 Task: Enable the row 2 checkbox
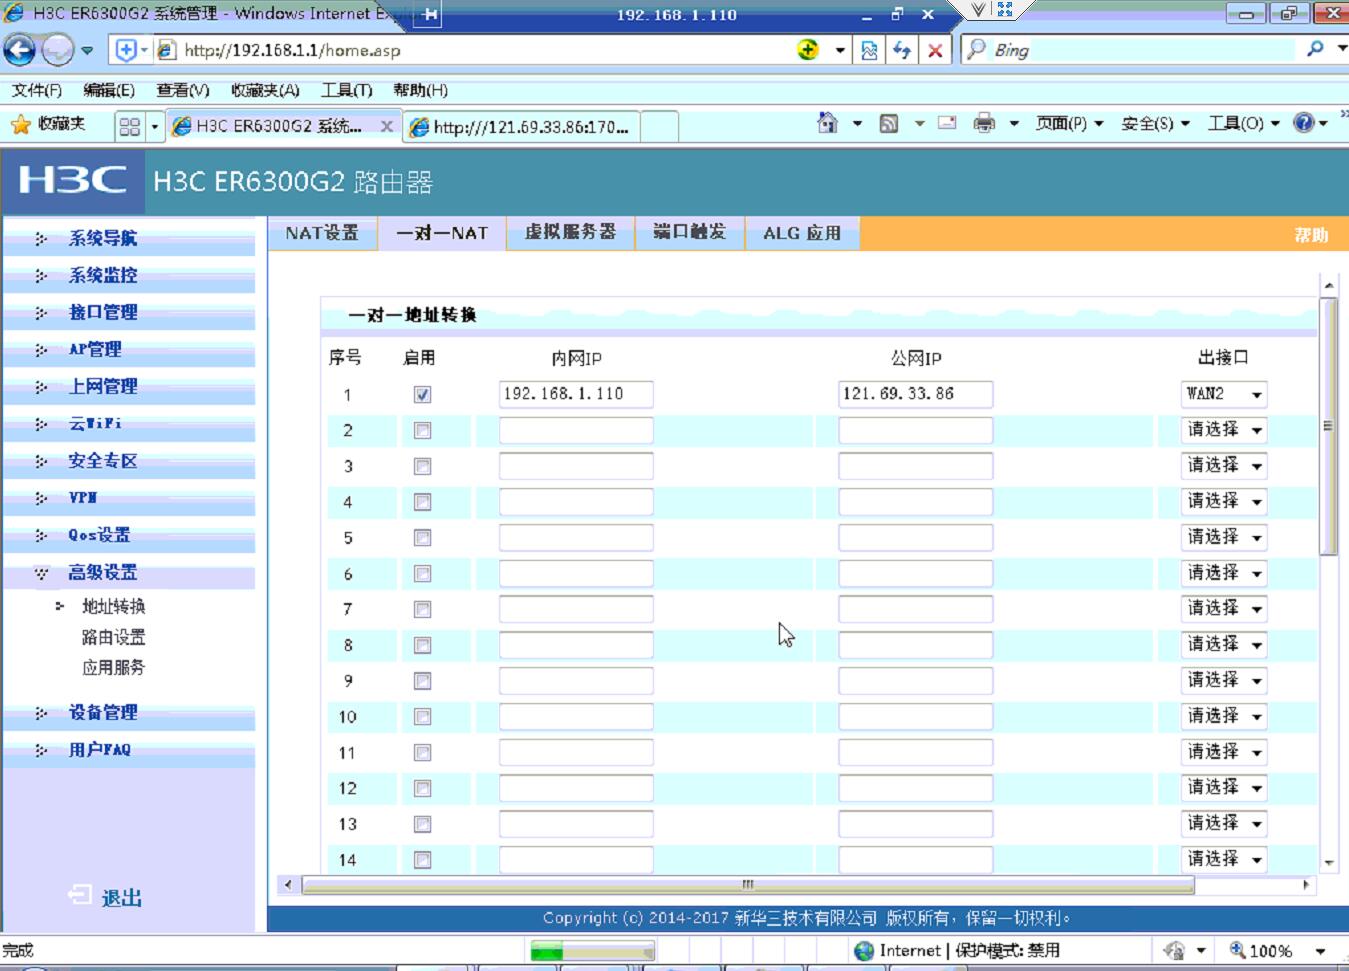coord(422,431)
